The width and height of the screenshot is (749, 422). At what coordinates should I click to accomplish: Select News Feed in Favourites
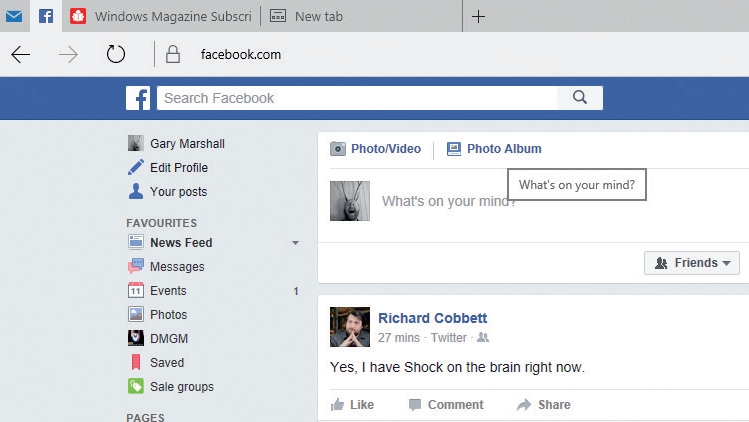[181, 243]
